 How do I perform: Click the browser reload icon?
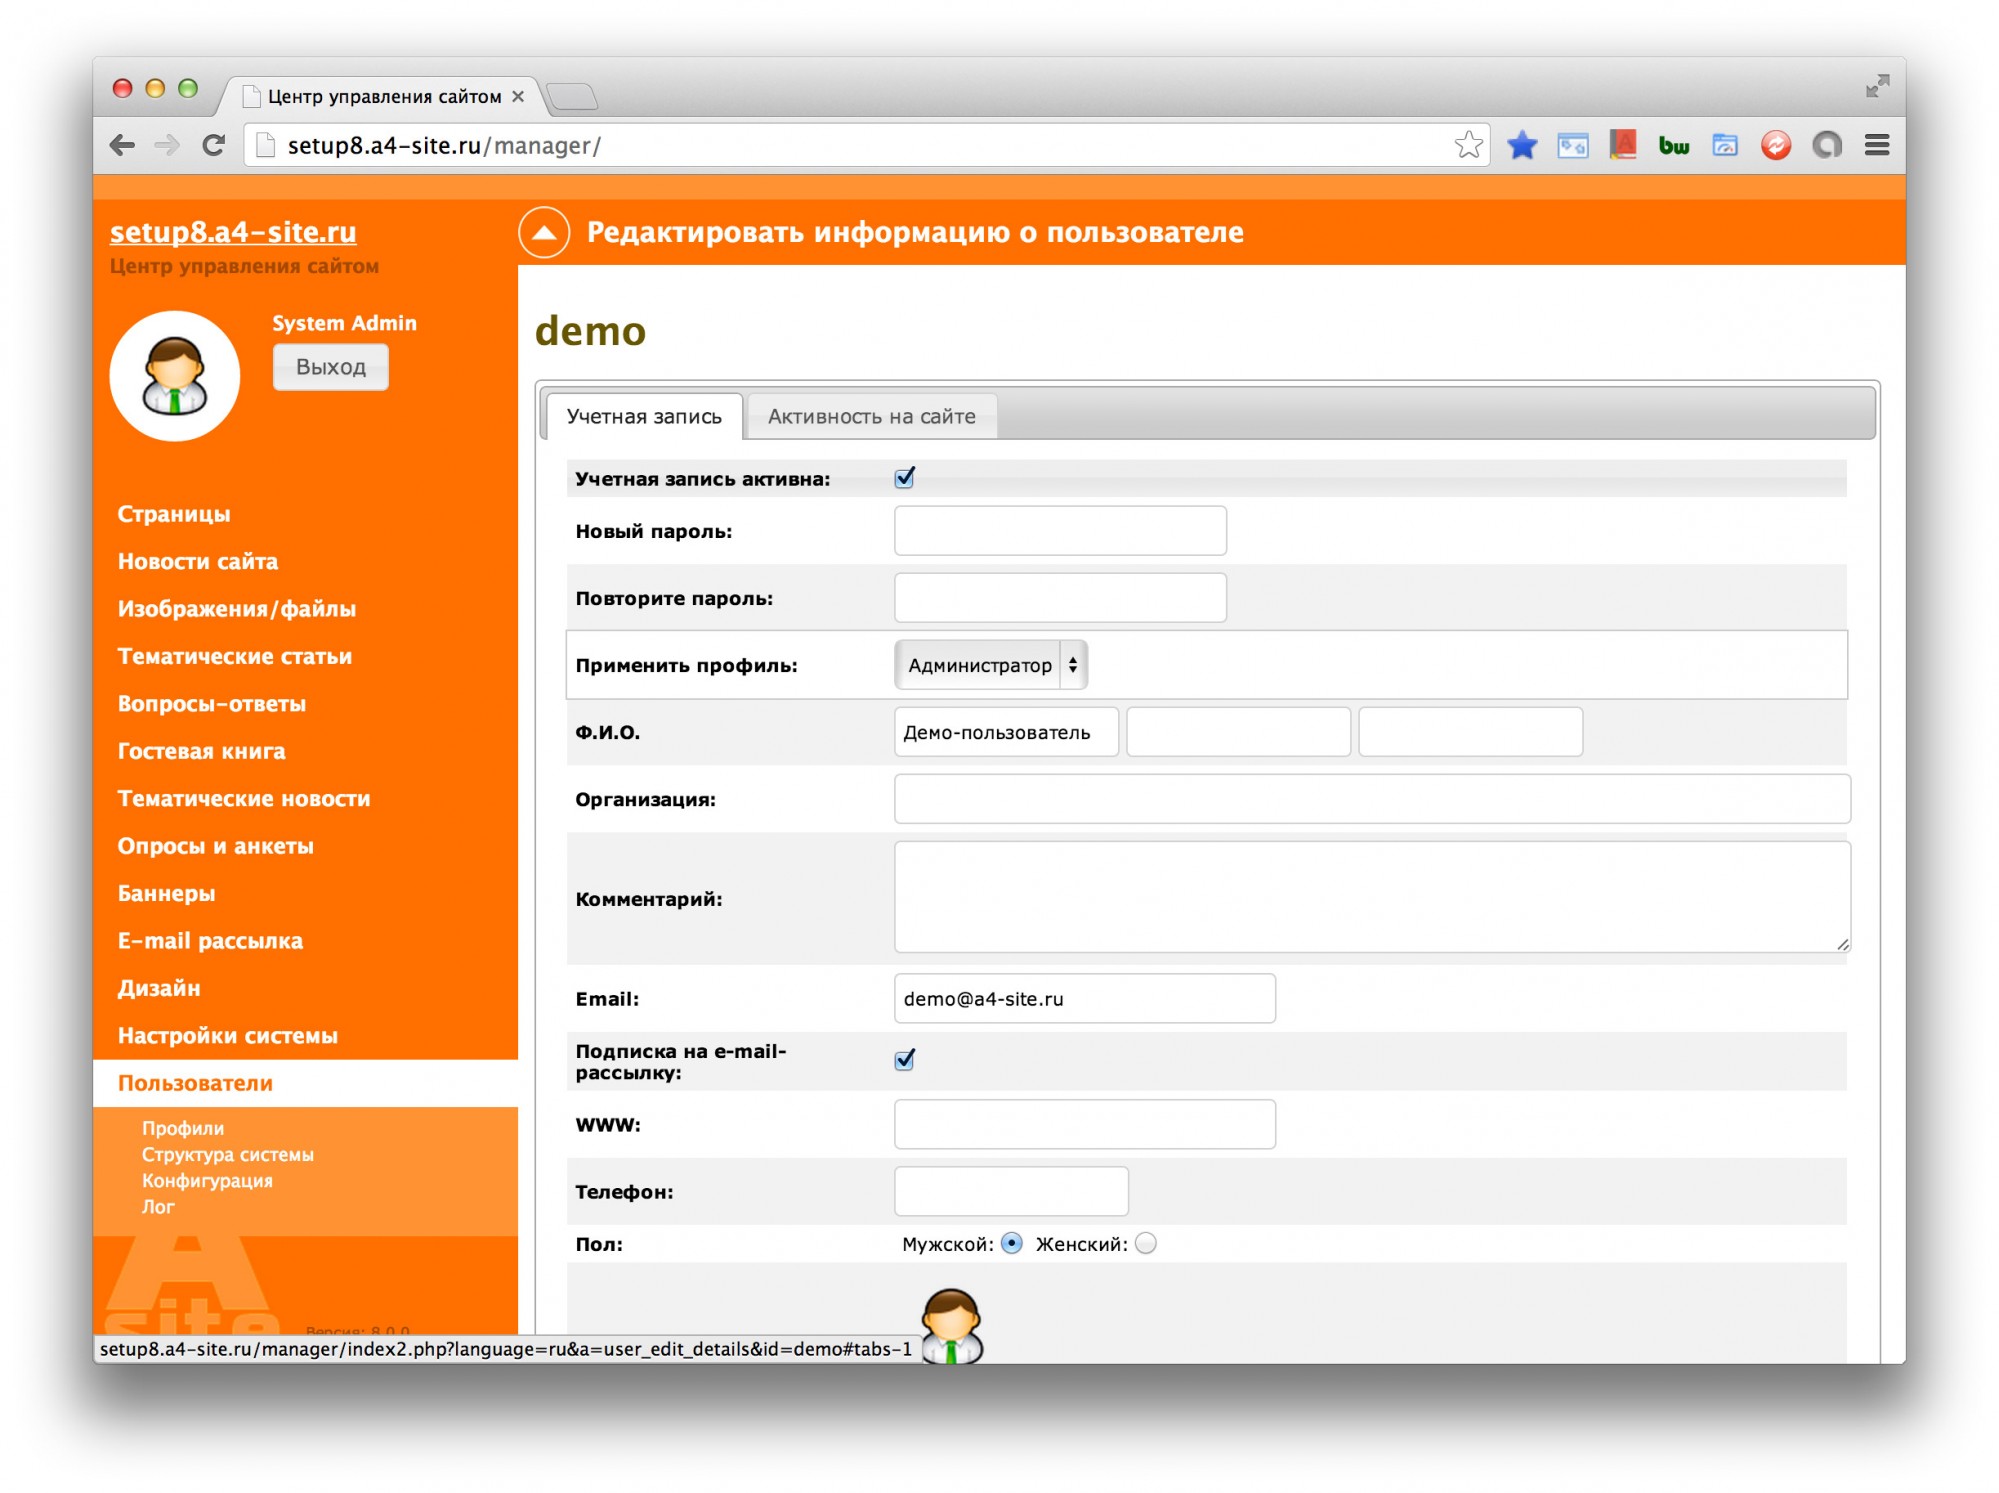coord(213,145)
